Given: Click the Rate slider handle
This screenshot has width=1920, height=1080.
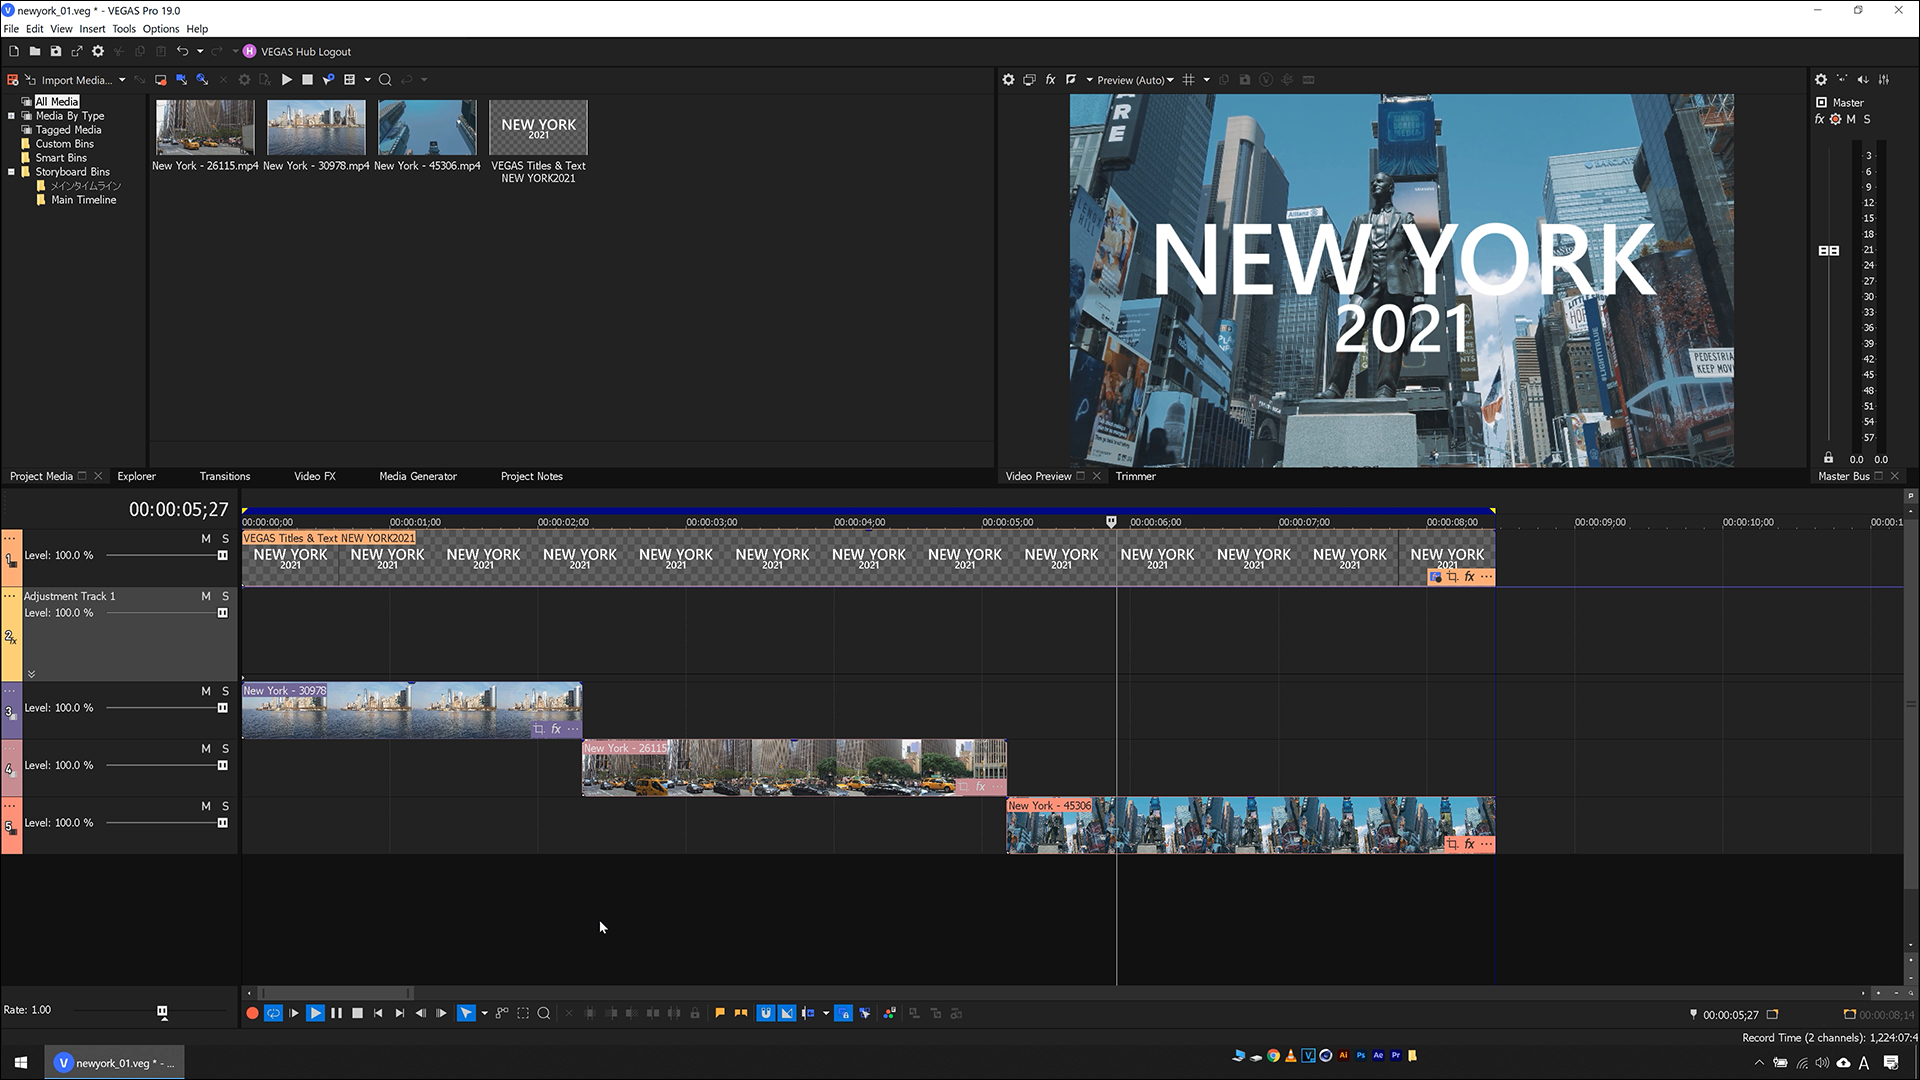Looking at the screenshot, I should tap(162, 1012).
